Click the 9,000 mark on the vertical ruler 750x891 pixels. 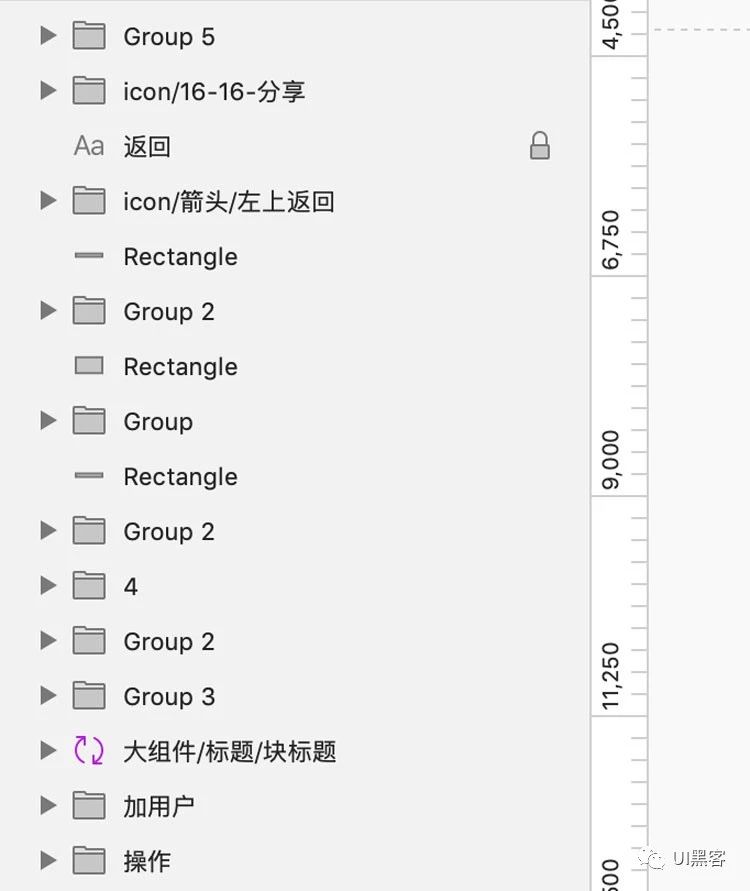pyautogui.click(x=611, y=460)
